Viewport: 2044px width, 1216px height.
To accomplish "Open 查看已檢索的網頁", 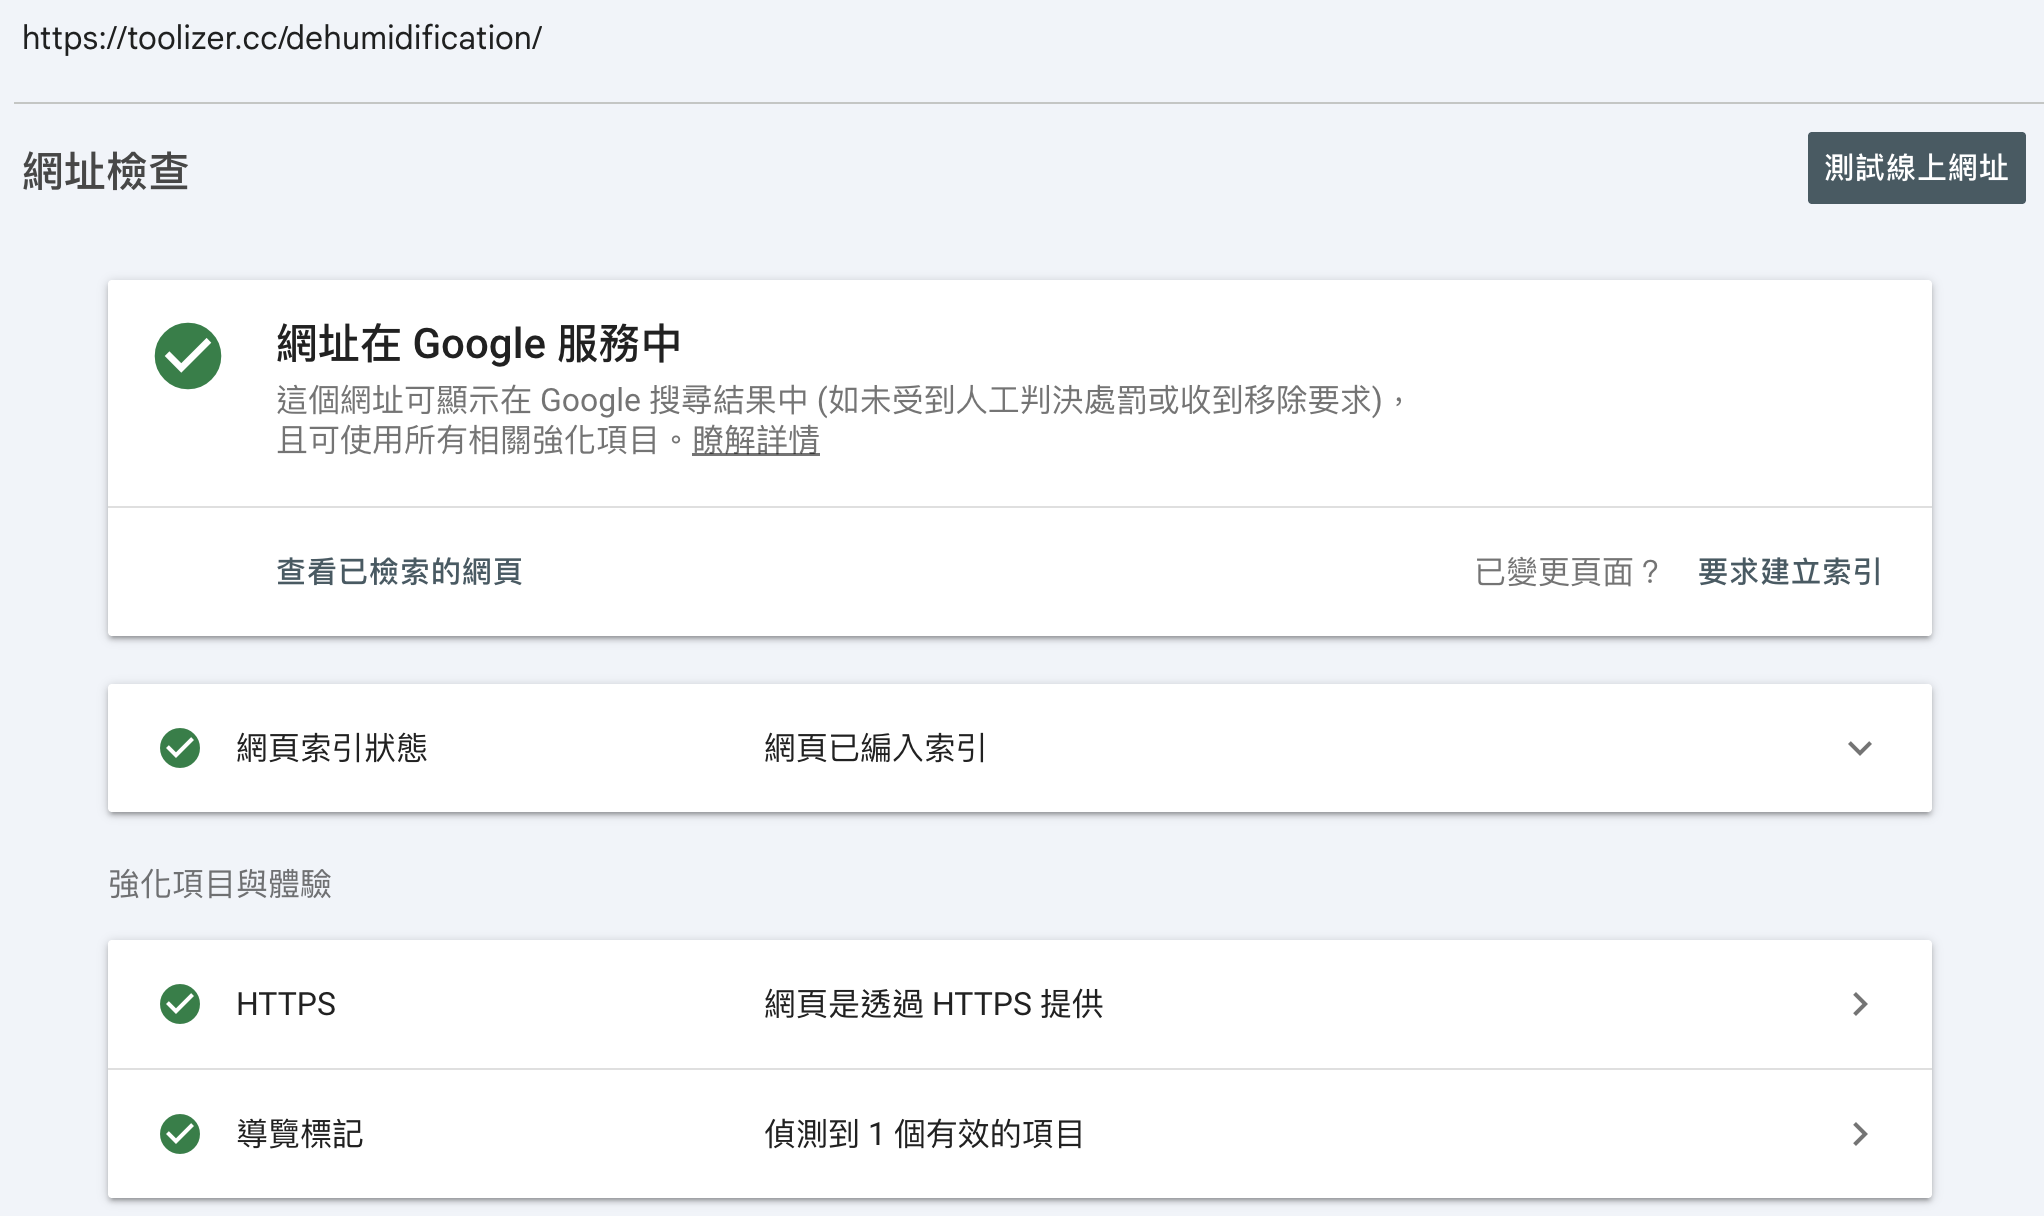I will pyautogui.click(x=399, y=572).
